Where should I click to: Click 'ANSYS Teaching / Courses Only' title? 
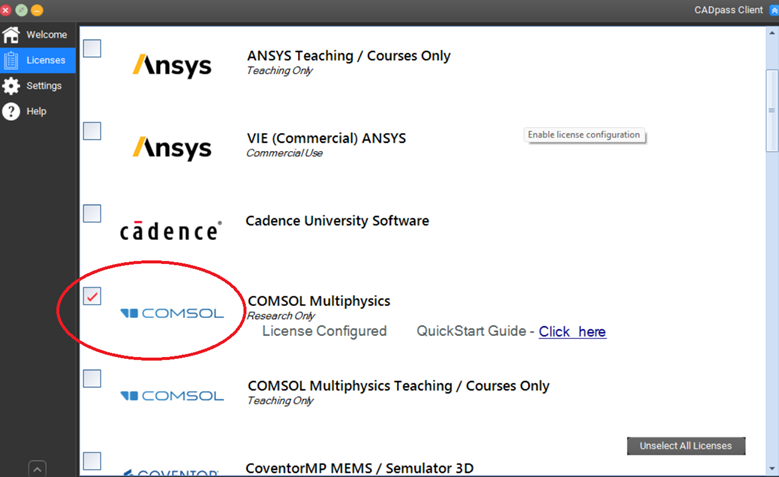click(349, 56)
